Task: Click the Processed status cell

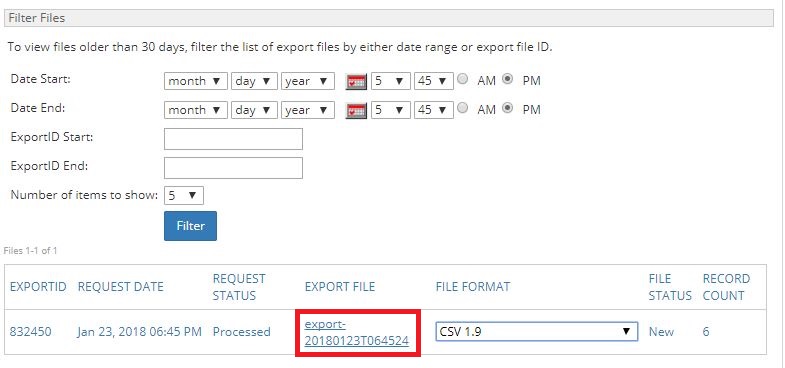Action: (241, 332)
